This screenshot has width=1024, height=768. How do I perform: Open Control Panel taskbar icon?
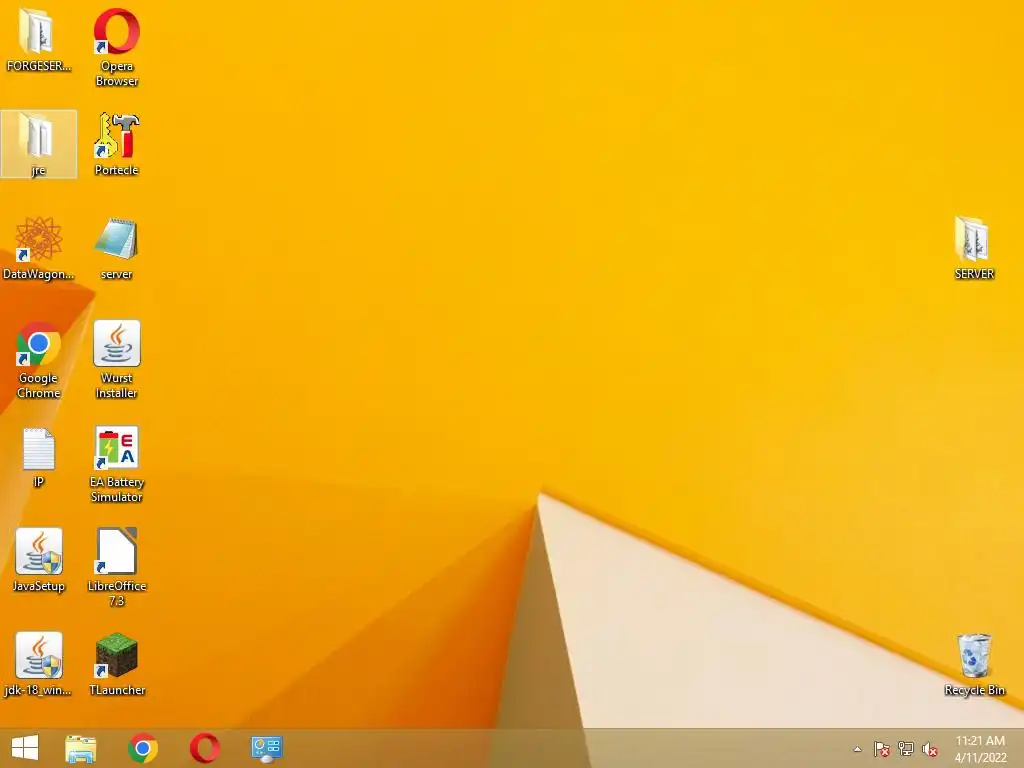(x=266, y=748)
